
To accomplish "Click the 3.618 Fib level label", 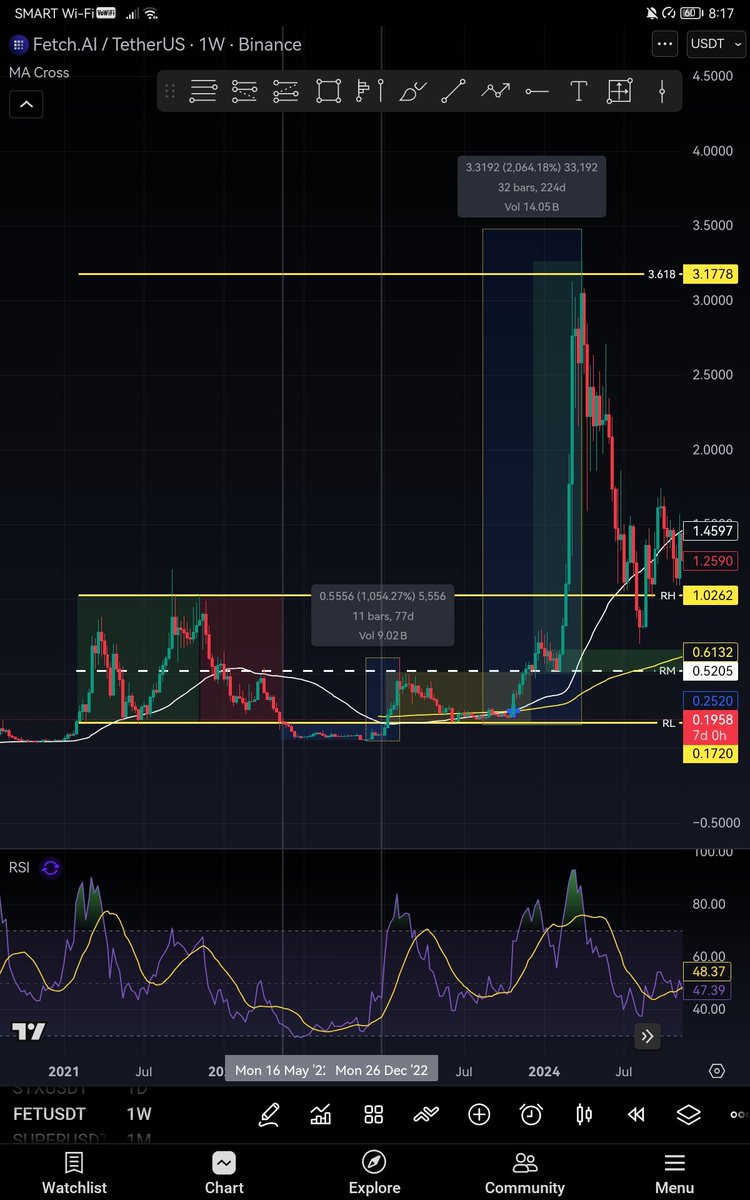I will coord(662,273).
